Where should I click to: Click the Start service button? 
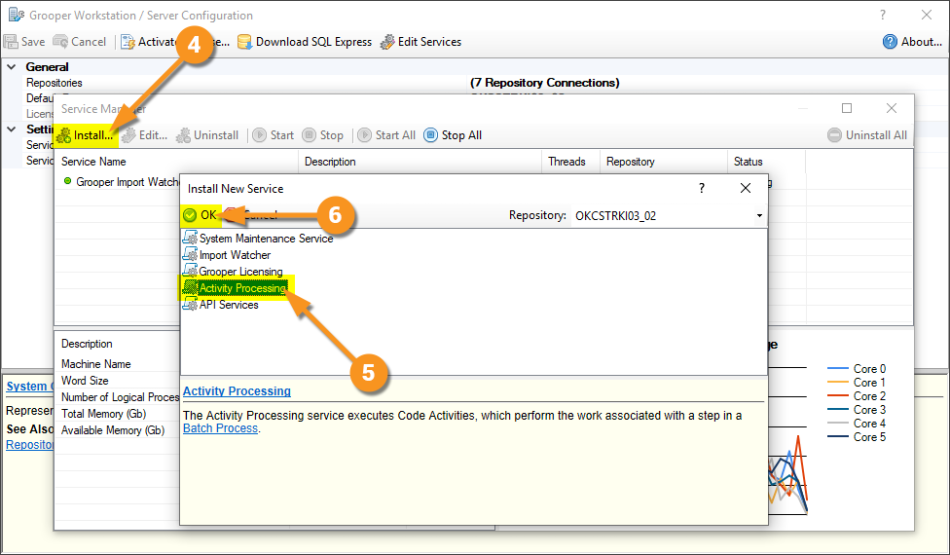coord(273,135)
